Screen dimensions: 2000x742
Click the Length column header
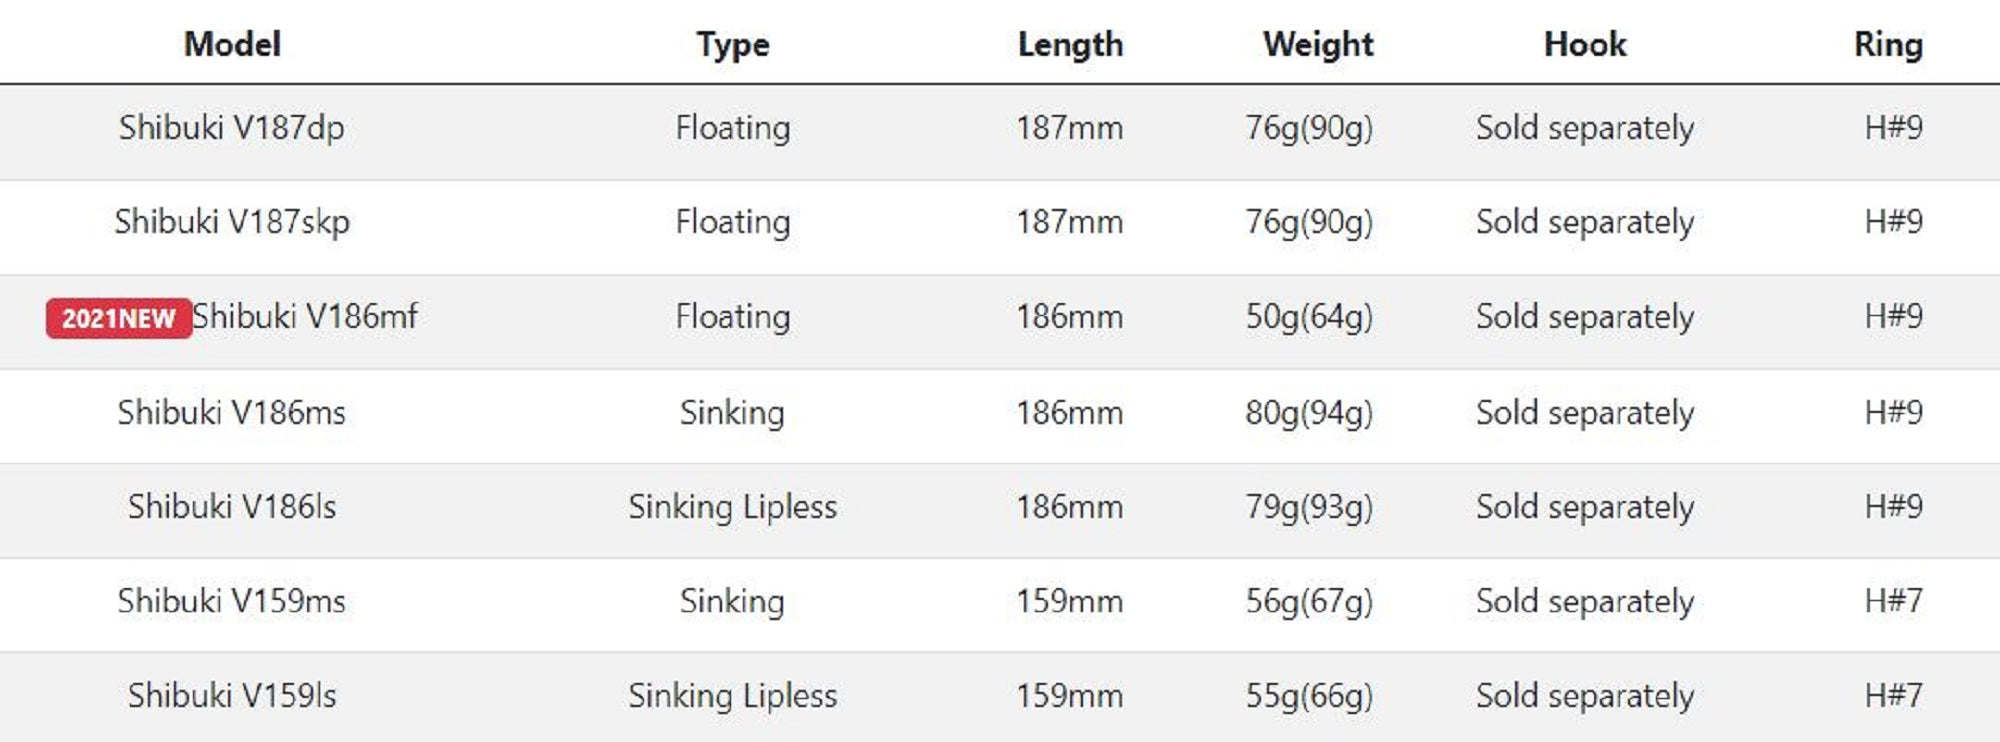(x=1070, y=44)
